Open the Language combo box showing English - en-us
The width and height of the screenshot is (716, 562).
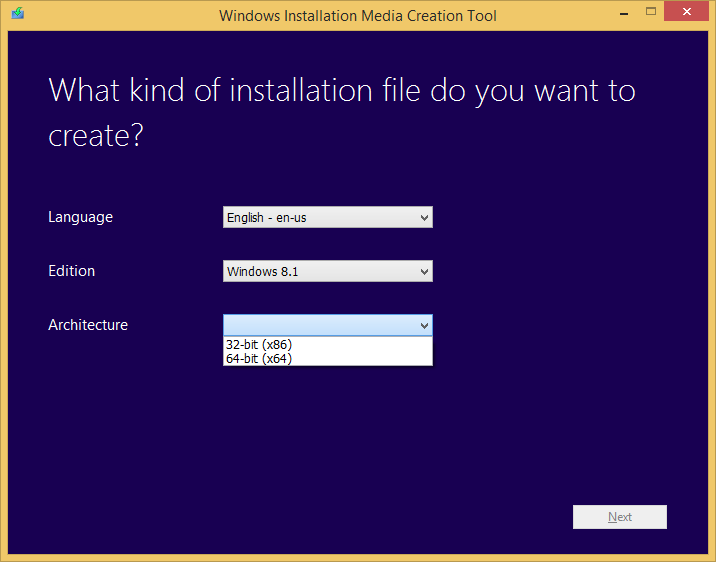tap(318, 217)
